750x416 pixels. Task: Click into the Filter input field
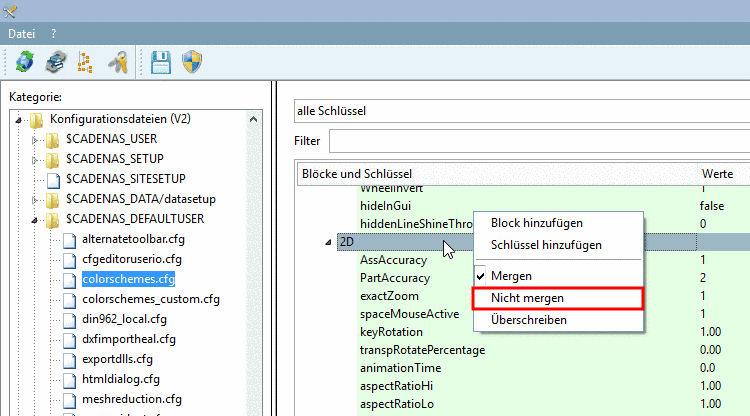click(540, 141)
